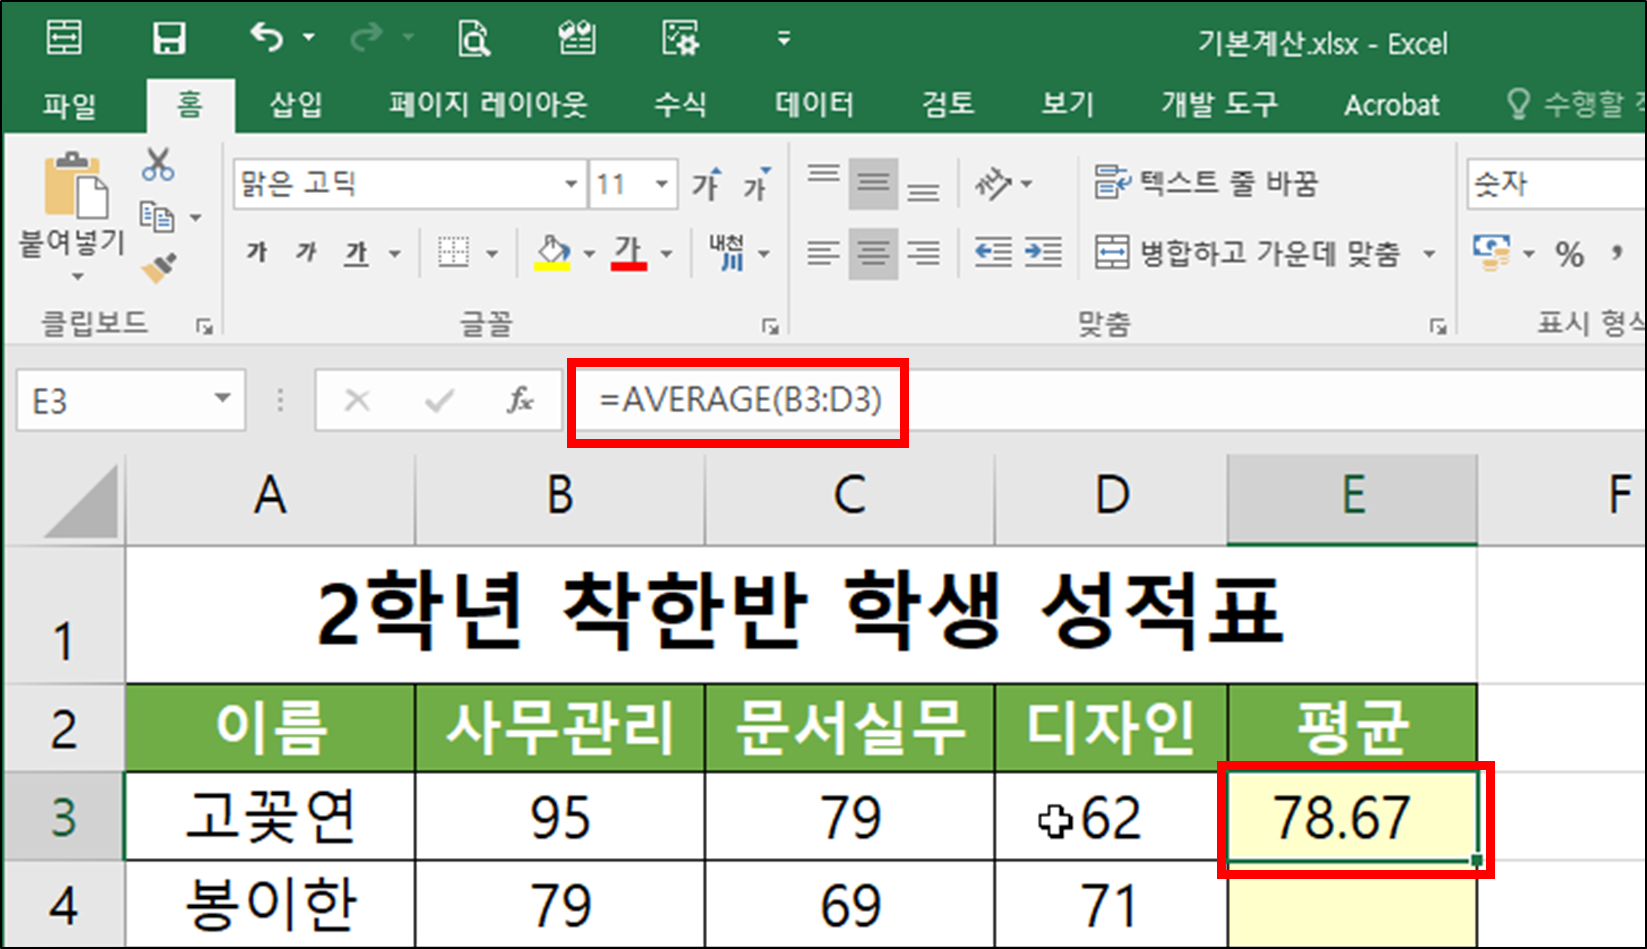Select center alignment in the 맞춤 group
This screenshot has height=949, width=1647.
[874, 252]
